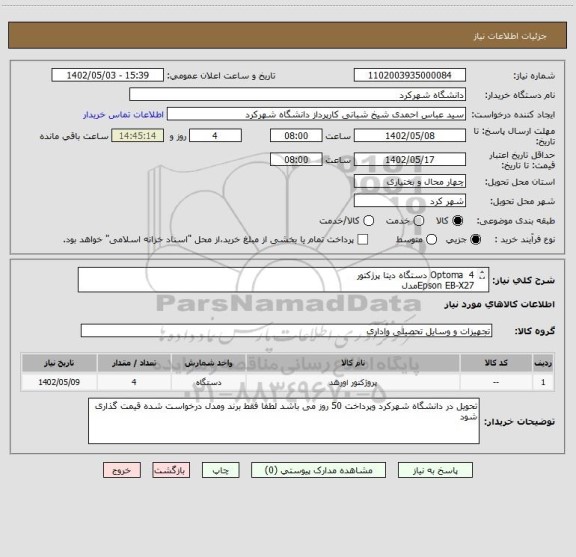Click the ایجاد کننده درخواست field
The width and height of the screenshot is (576, 557).
coord(316,115)
